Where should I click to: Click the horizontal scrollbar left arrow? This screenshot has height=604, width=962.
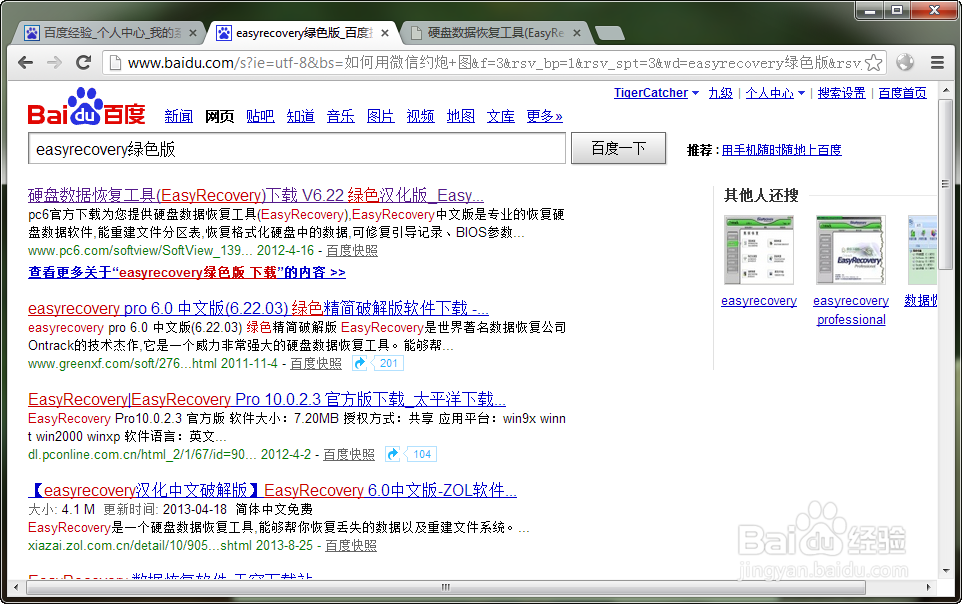tap(15, 587)
